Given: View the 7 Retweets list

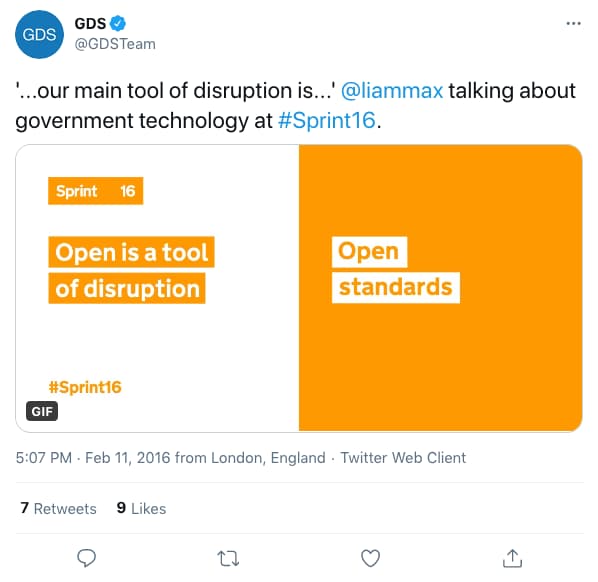Looking at the screenshot, I should coord(58,508).
